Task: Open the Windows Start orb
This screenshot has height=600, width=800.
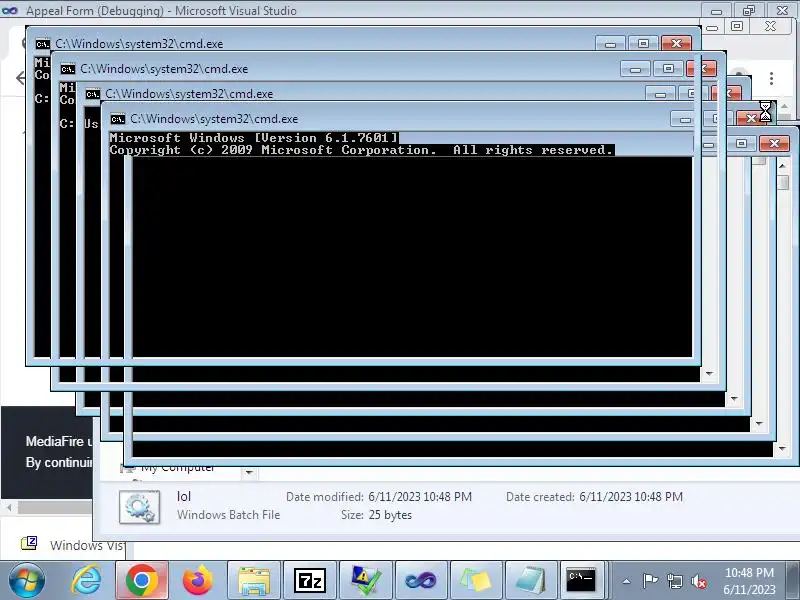Action: point(26,581)
